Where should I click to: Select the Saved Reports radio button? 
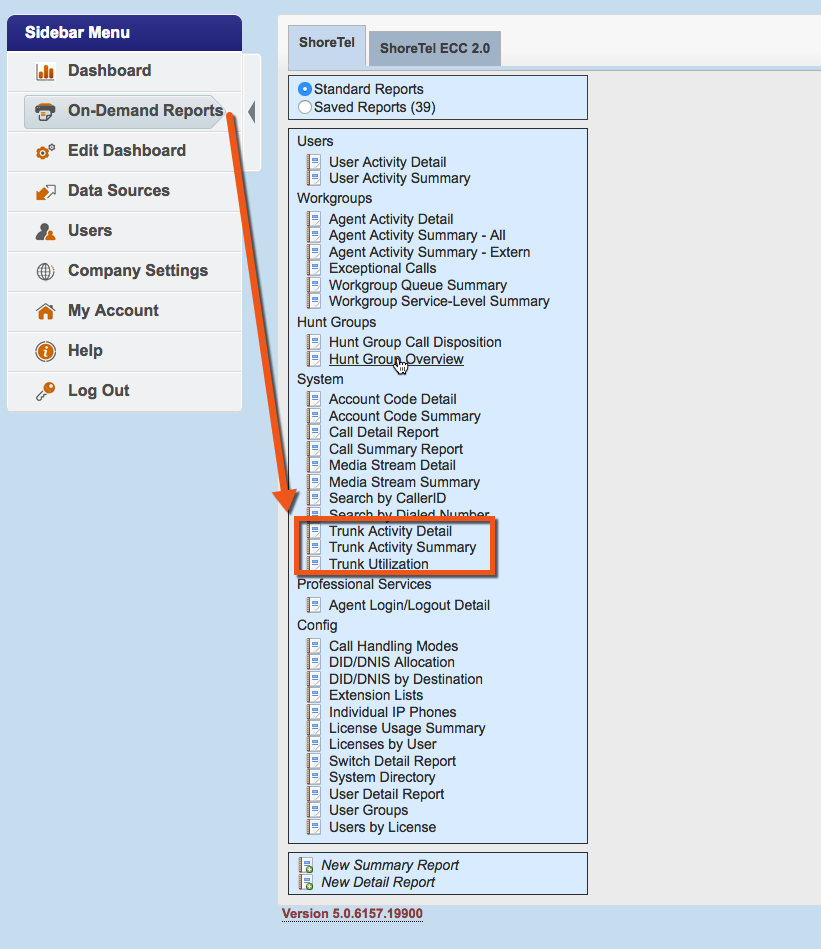(x=305, y=107)
